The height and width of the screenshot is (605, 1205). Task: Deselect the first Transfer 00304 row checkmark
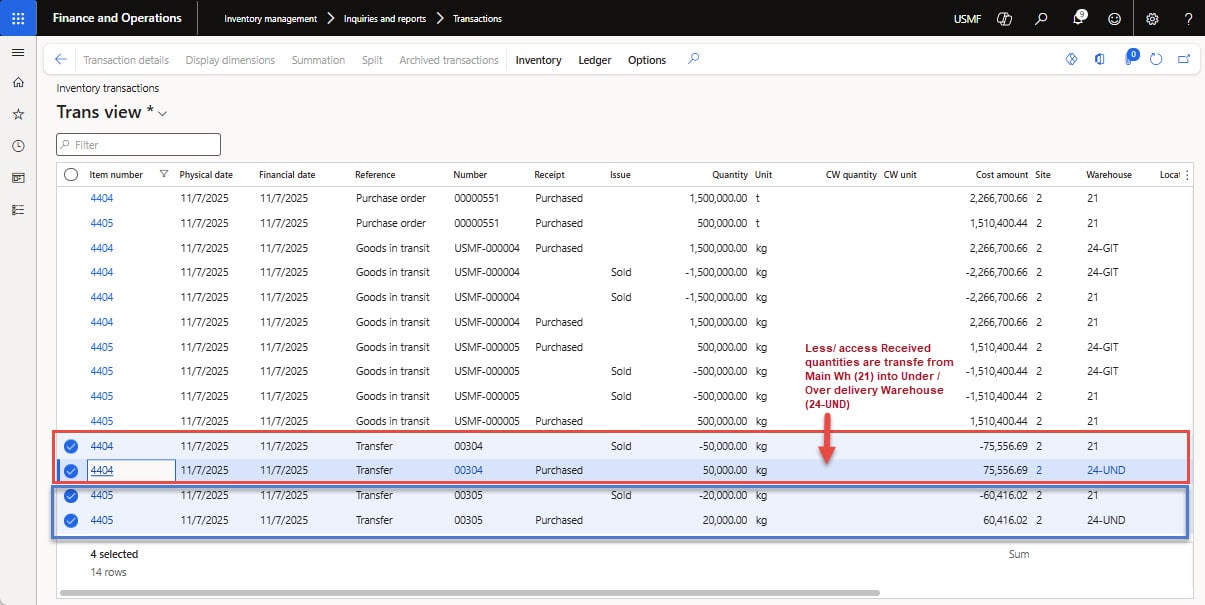point(71,446)
